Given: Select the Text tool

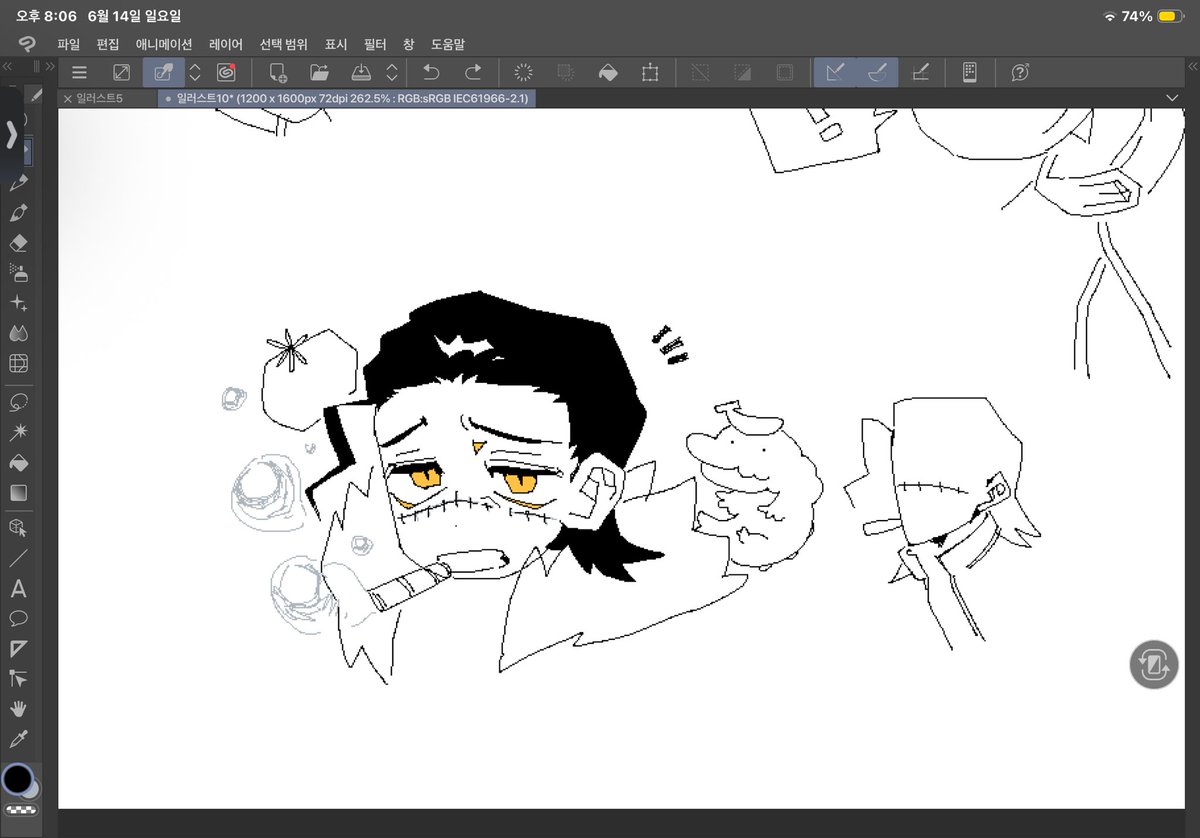Looking at the screenshot, I should (x=18, y=589).
